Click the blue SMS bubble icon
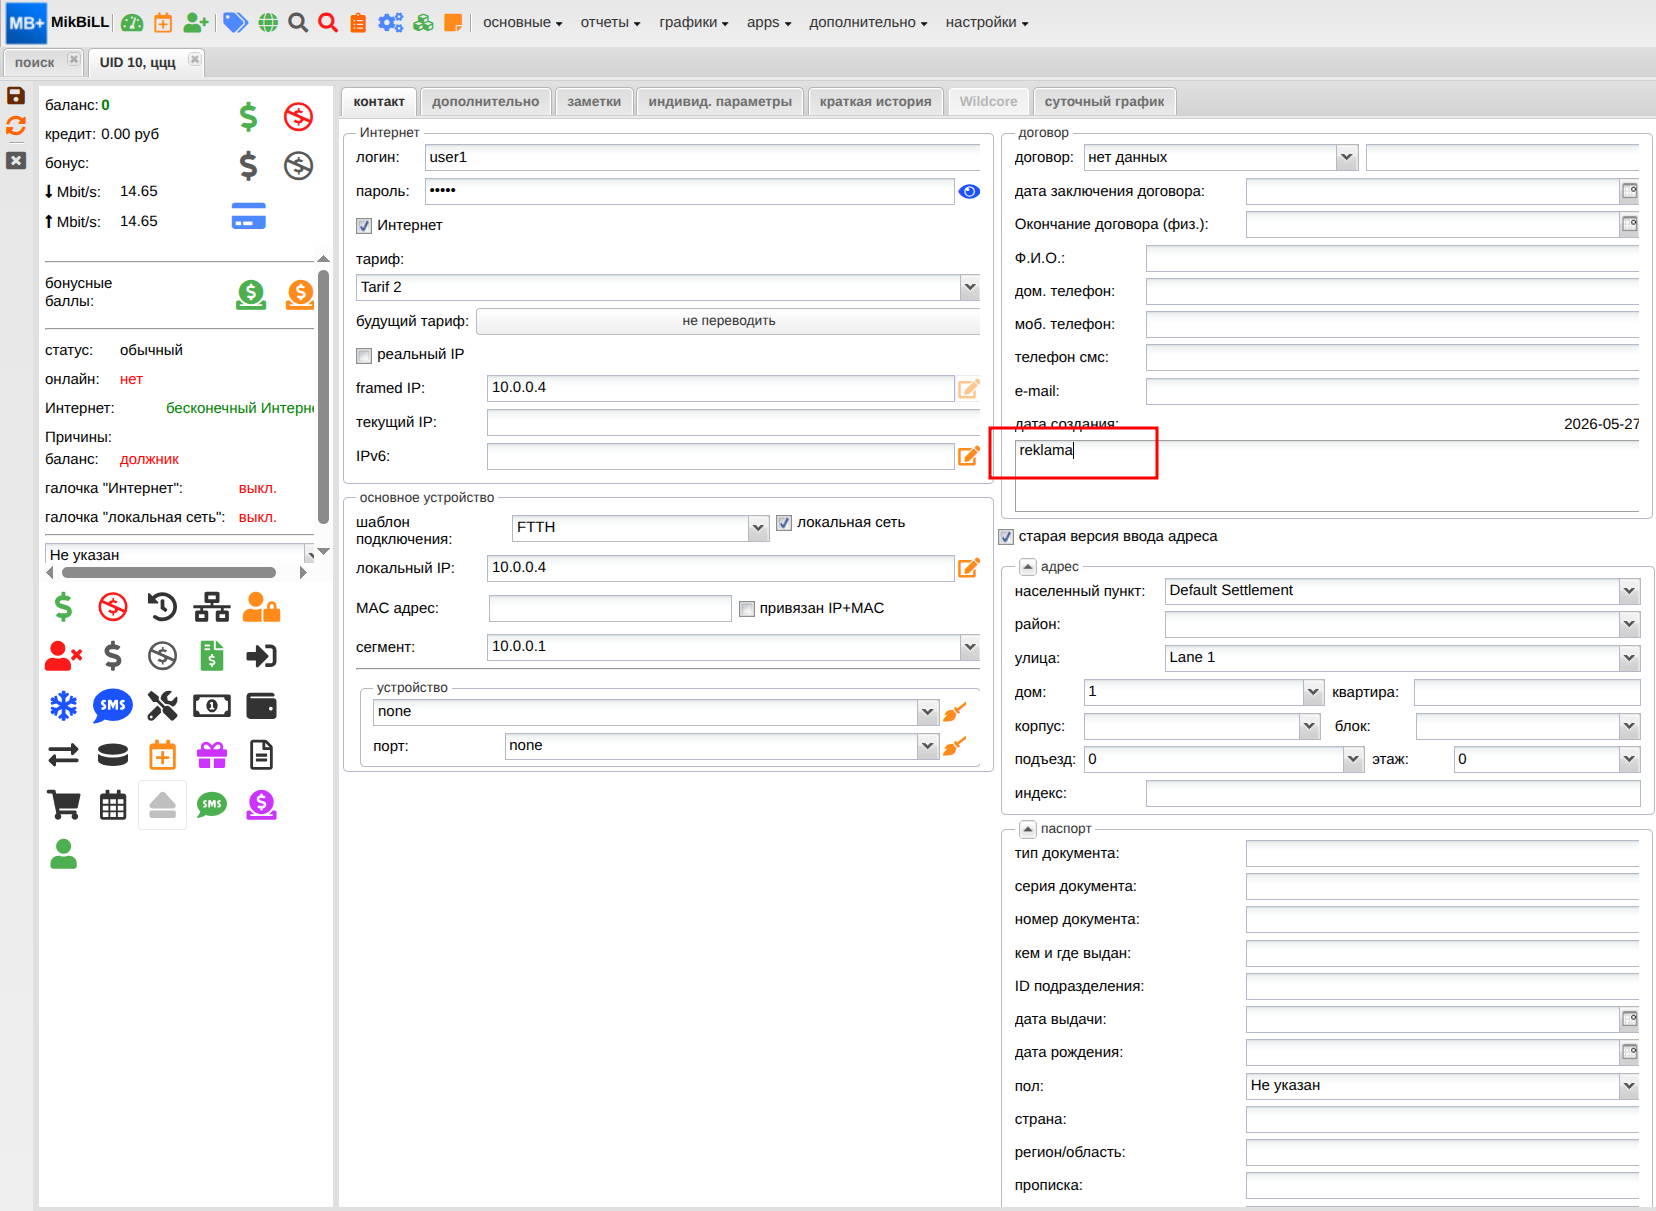Viewport: 1656px width, 1211px height. [x=113, y=706]
